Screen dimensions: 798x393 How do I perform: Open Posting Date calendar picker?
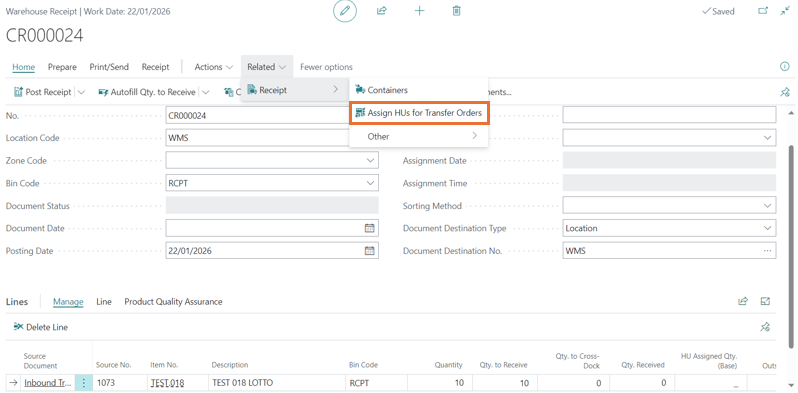pyautogui.click(x=369, y=250)
